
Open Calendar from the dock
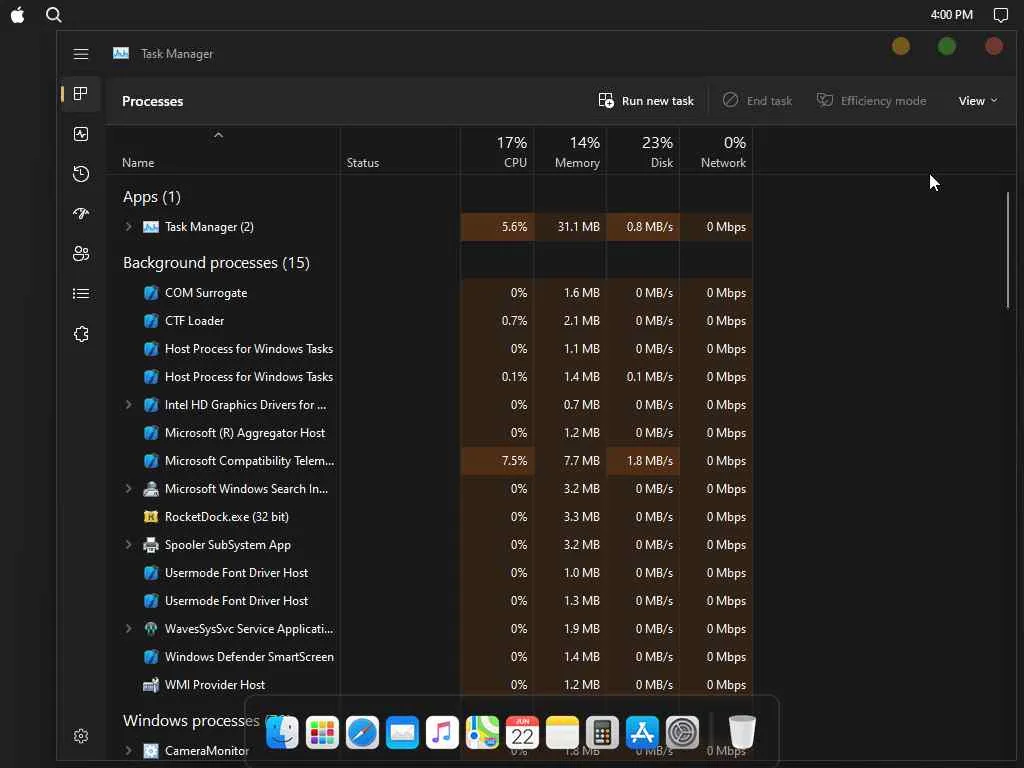point(522,732)
